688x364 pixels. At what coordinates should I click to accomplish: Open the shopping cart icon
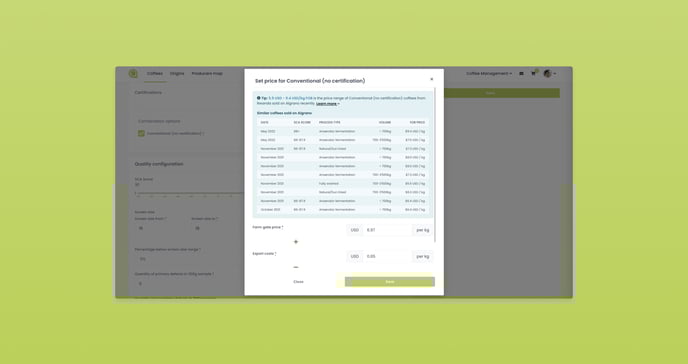click(533, 73)
